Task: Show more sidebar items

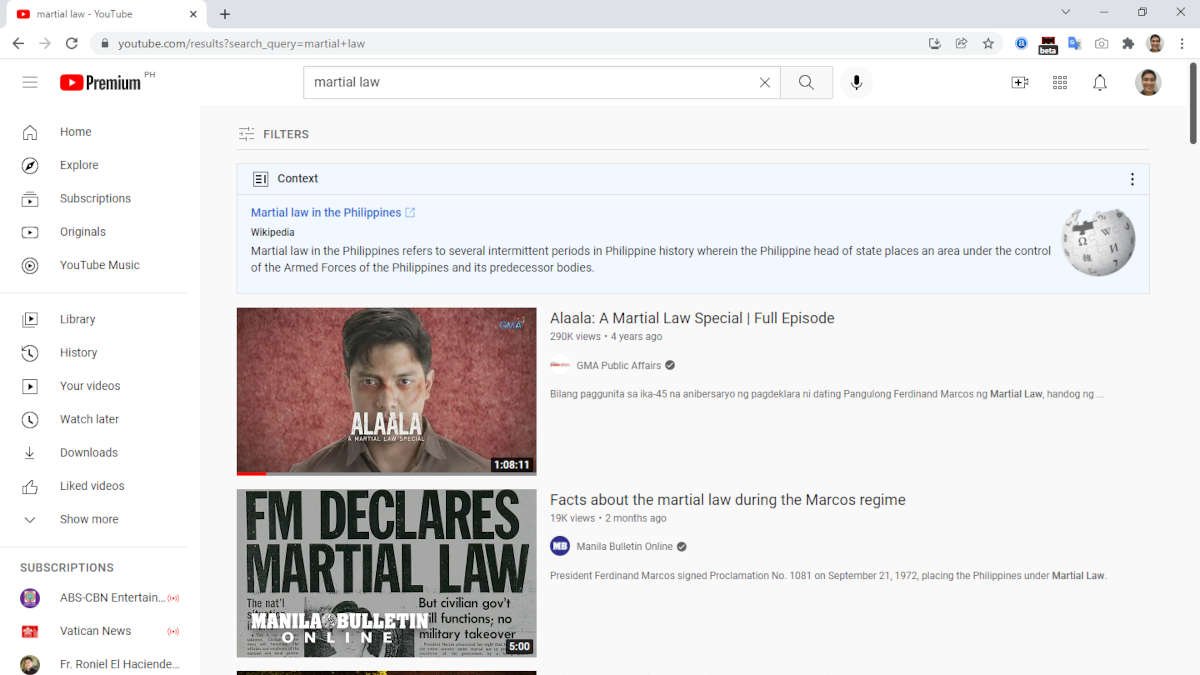Action: pyautogui.click(x=88, y=519)
